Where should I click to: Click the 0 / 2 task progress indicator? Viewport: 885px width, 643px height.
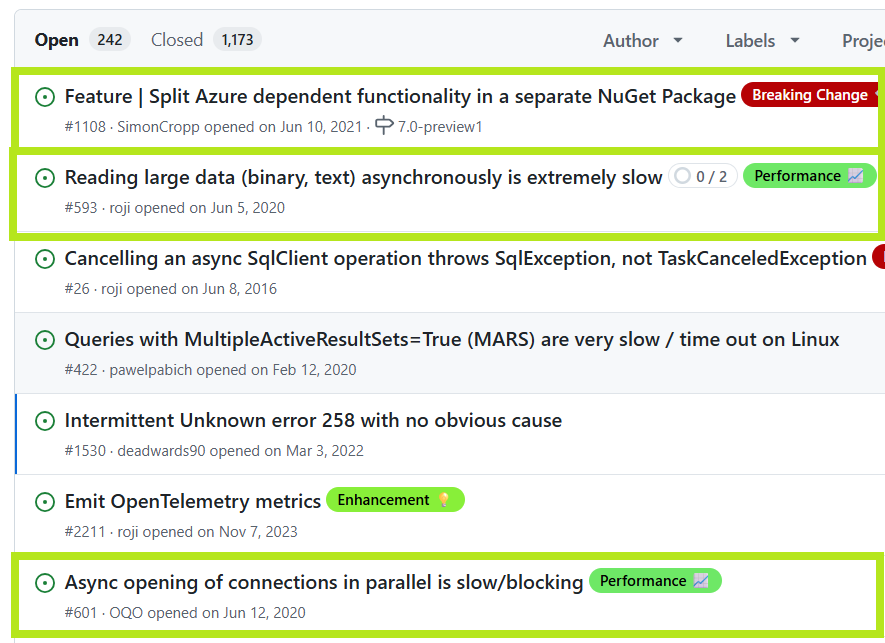[702, 177]
